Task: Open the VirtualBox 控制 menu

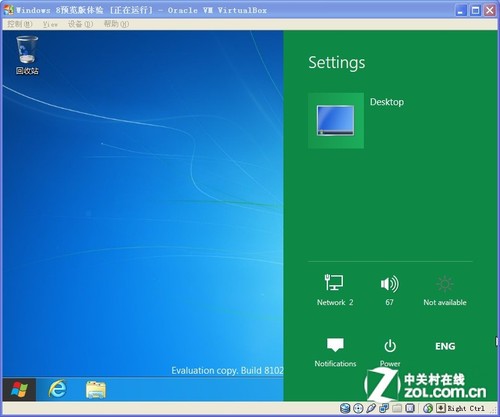Action: pyautogui.click(x=20, y=24)
